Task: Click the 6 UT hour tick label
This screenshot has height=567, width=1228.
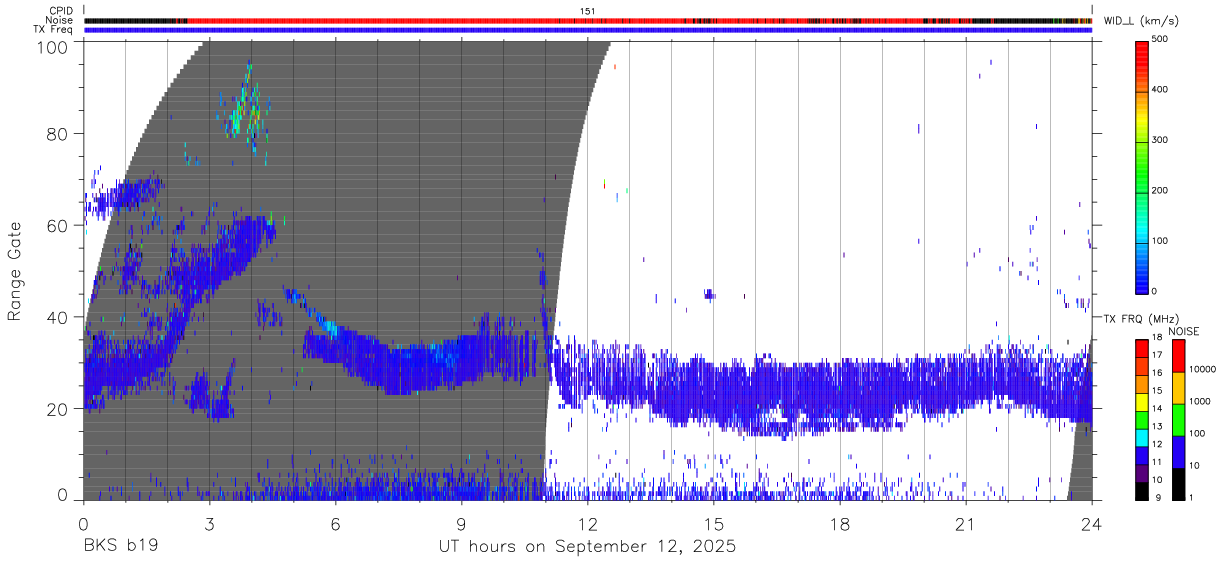Action: 335,524
